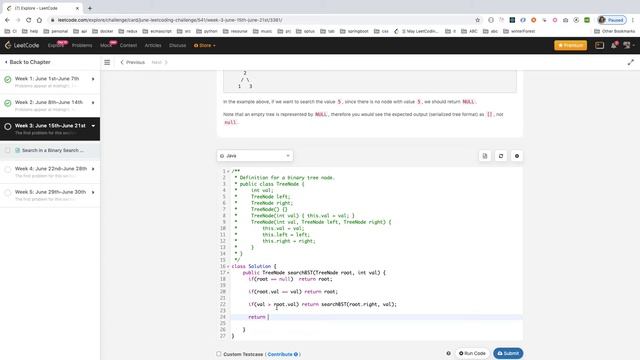Click Run Code button
Image resolution: width=640 pixels, height=360 pixels.
[x=472, y=353]
